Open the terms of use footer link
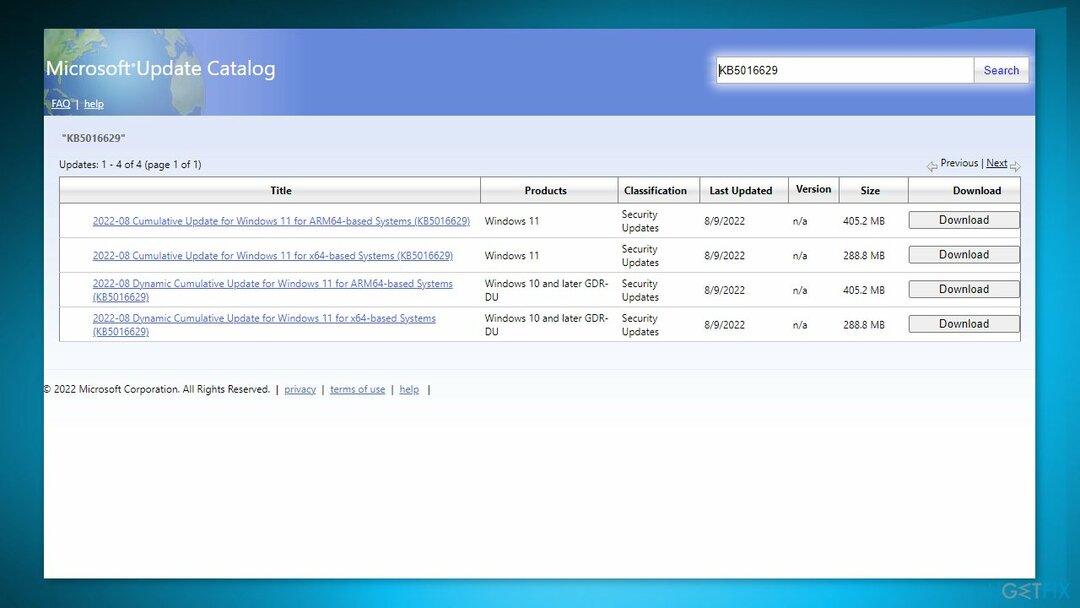 [x=357, y=390]
